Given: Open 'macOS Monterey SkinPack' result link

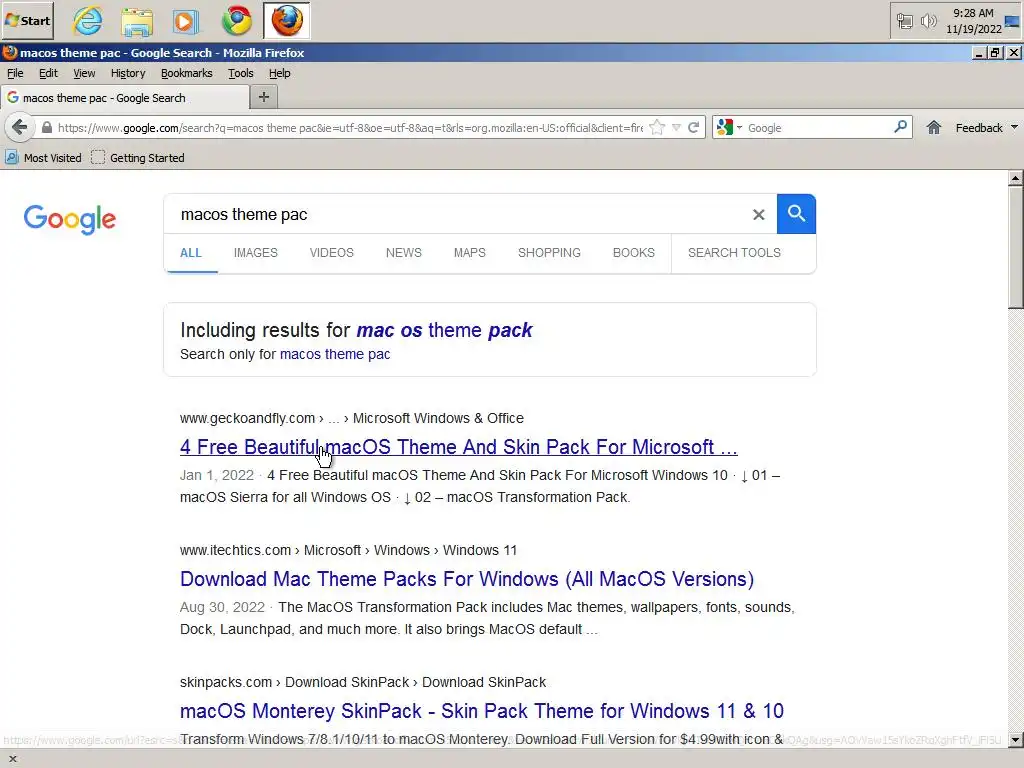Looking at the screenshot, I should 482,711.
